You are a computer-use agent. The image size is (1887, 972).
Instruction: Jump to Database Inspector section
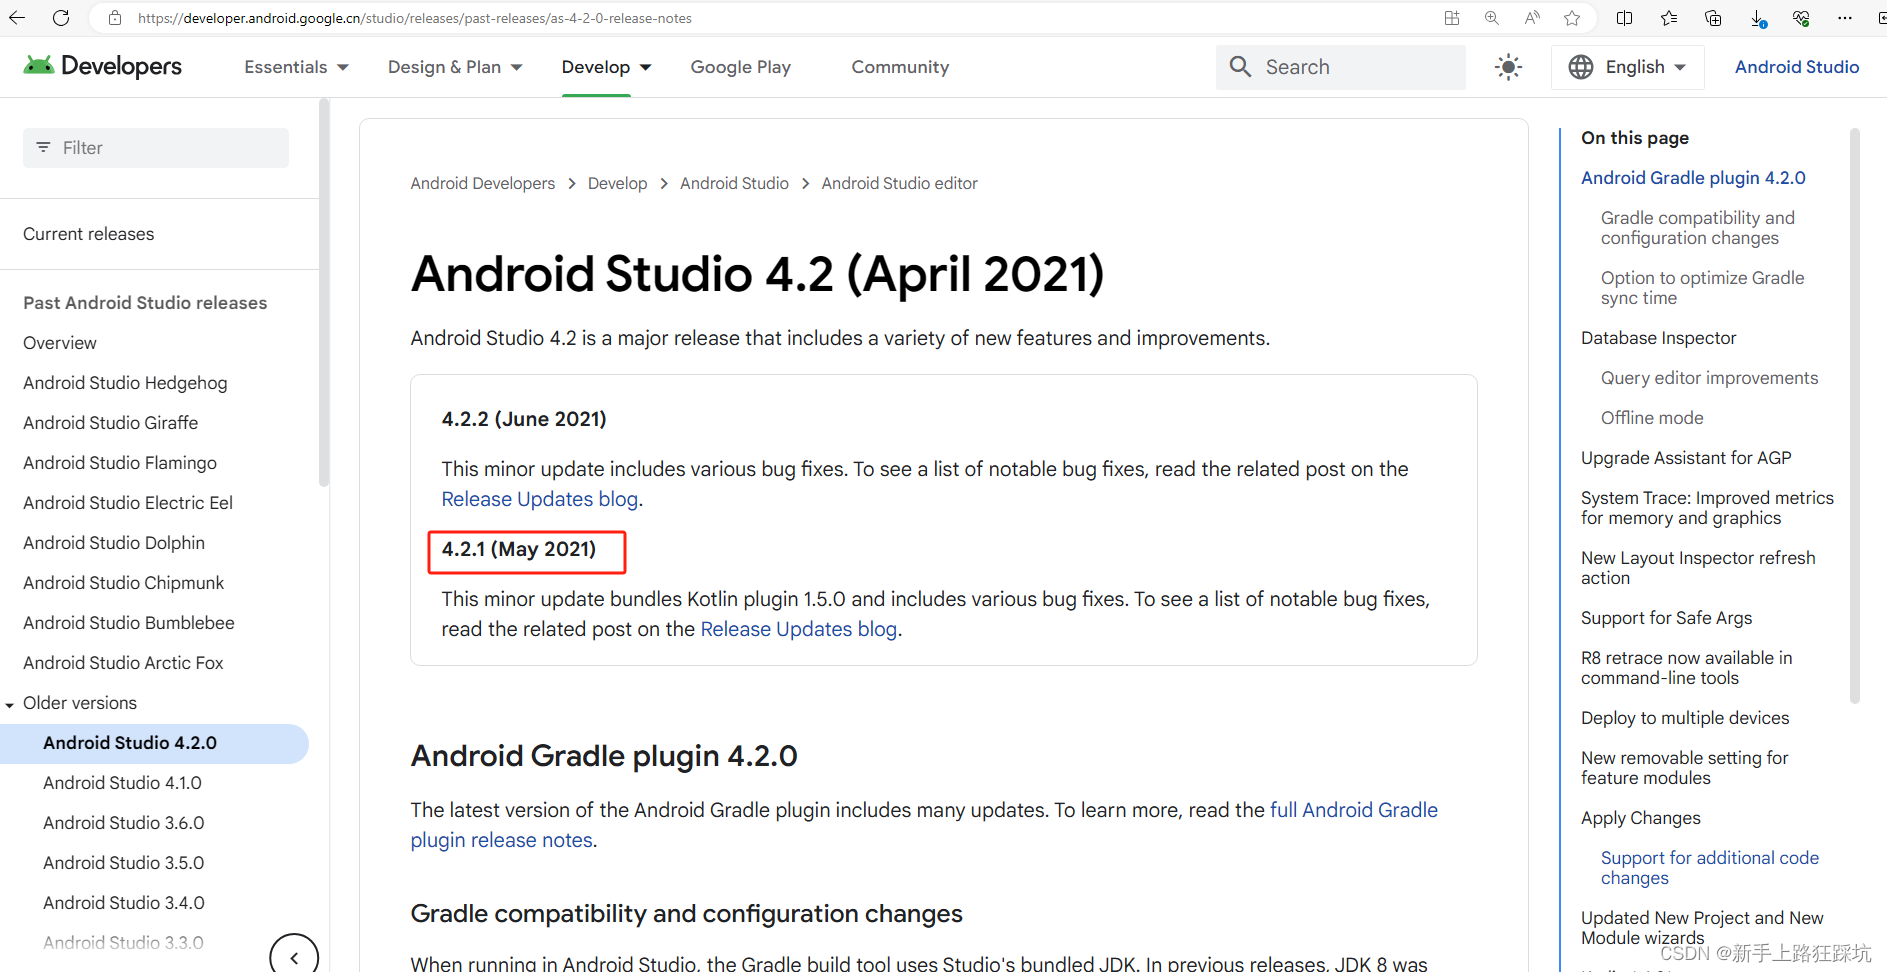pyautogui.click(x=1658, y=338)
